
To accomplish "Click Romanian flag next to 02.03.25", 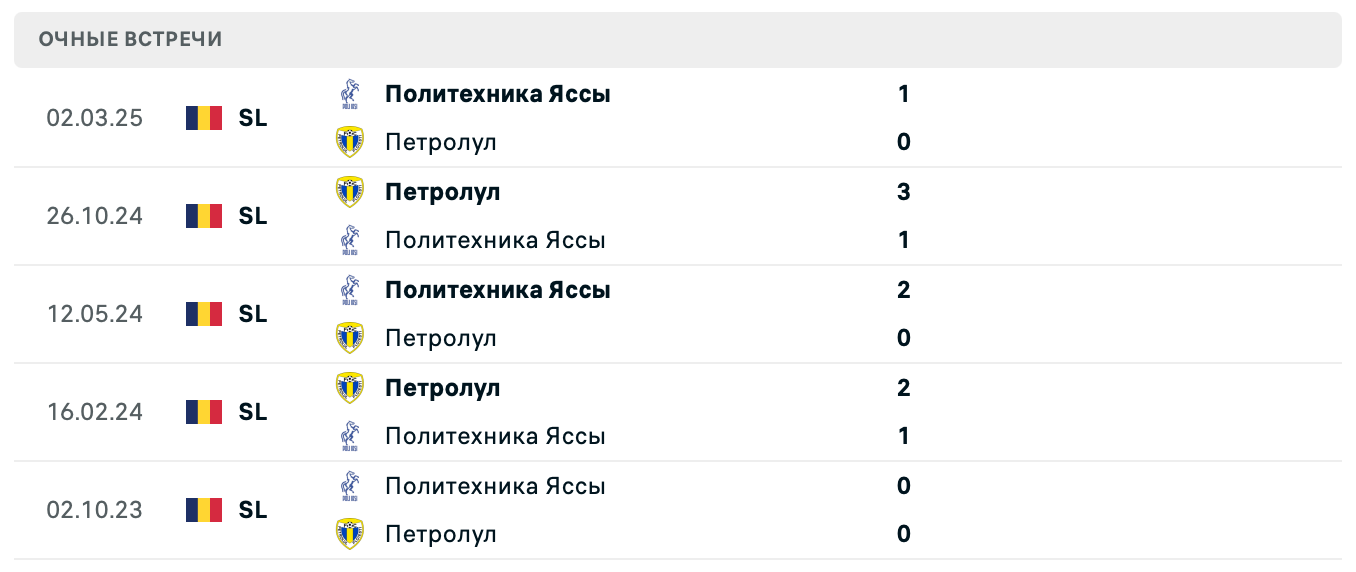I will (204, 118).
